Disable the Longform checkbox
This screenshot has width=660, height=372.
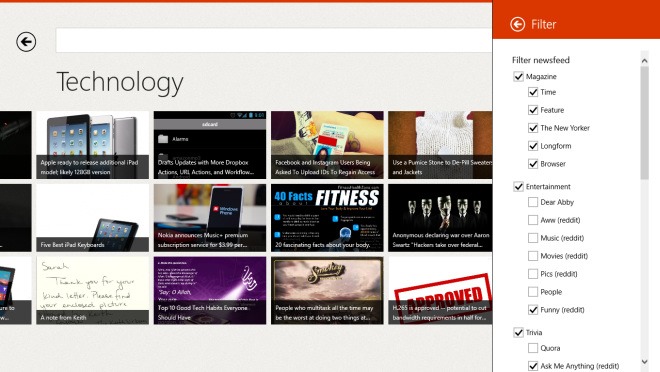coord(533,146)
